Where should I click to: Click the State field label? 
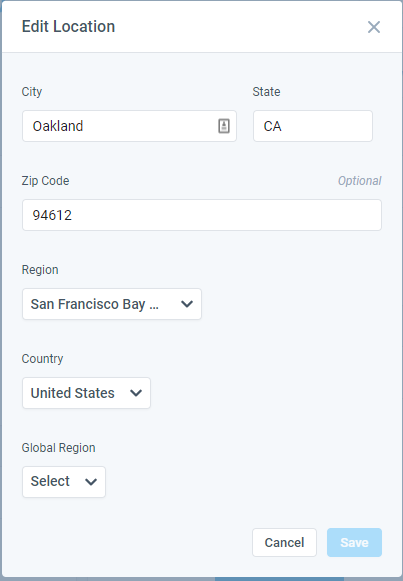pyautogui.click(x=266, y=92)
